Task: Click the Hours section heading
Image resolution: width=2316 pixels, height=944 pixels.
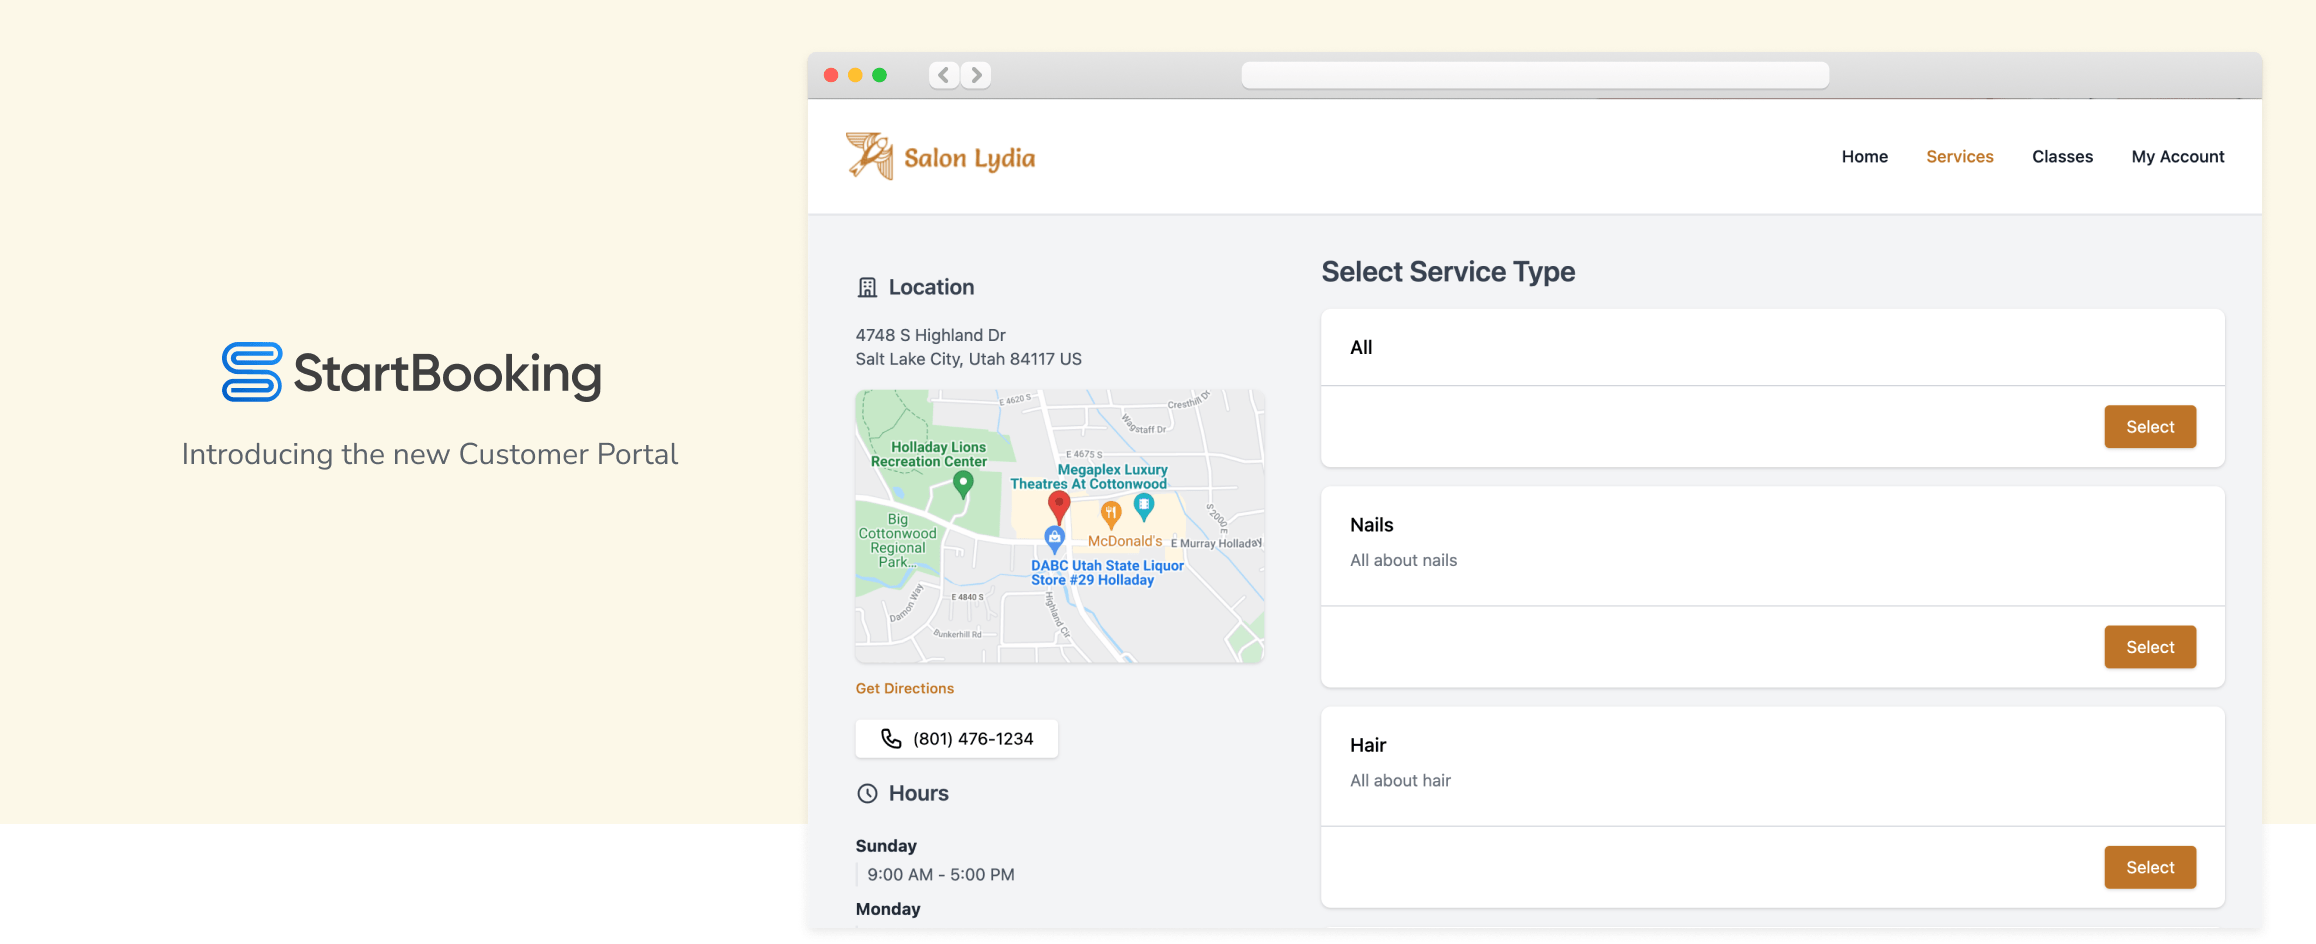Action: click(918, 793)
